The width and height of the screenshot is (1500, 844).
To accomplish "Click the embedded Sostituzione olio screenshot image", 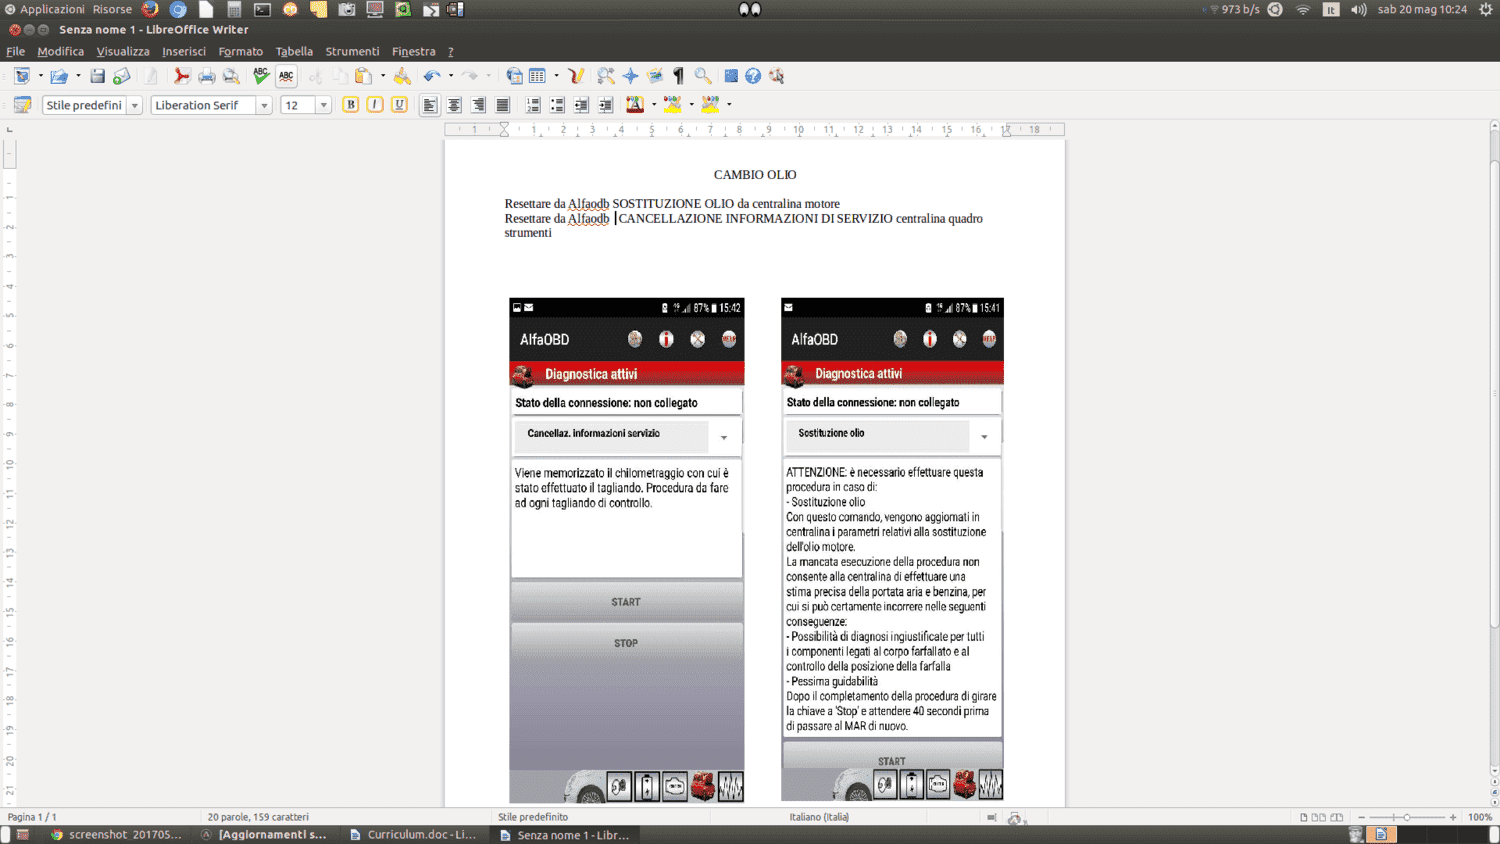I will (x=892, y=549).
